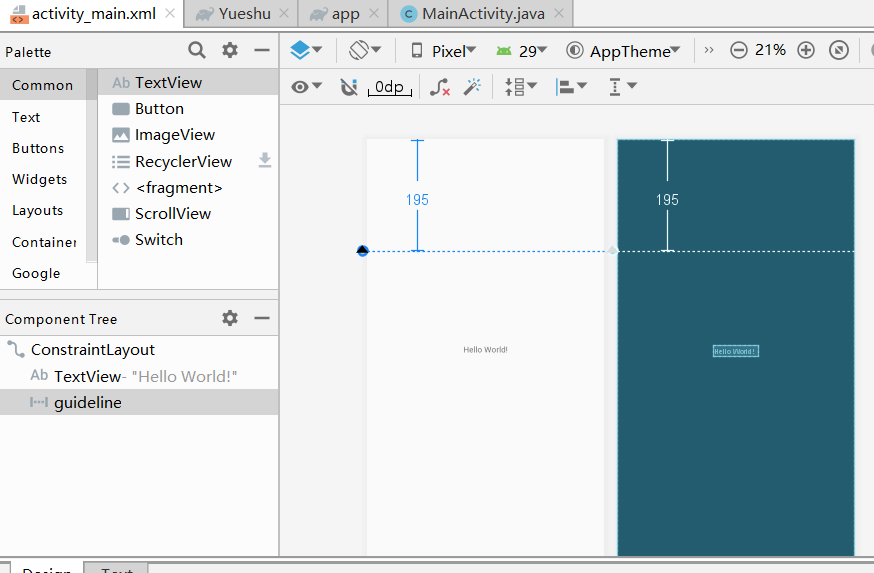
Task: Pick ImageView from palette
Action: (188, 135)
